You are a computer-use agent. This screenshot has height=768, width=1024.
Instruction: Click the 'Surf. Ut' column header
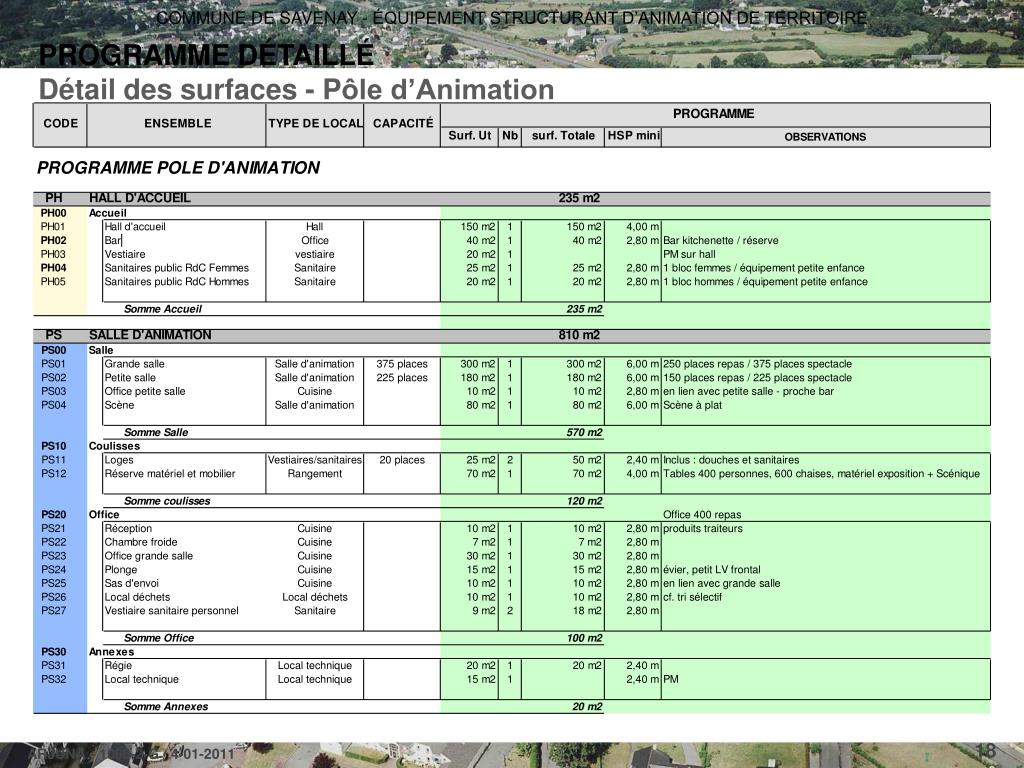point(470,136)
